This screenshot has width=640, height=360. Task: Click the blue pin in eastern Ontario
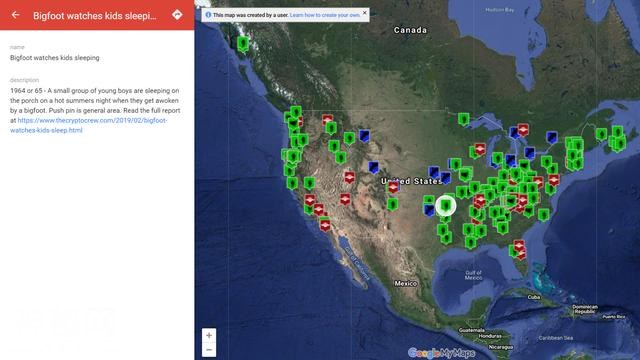click(552, 137)
